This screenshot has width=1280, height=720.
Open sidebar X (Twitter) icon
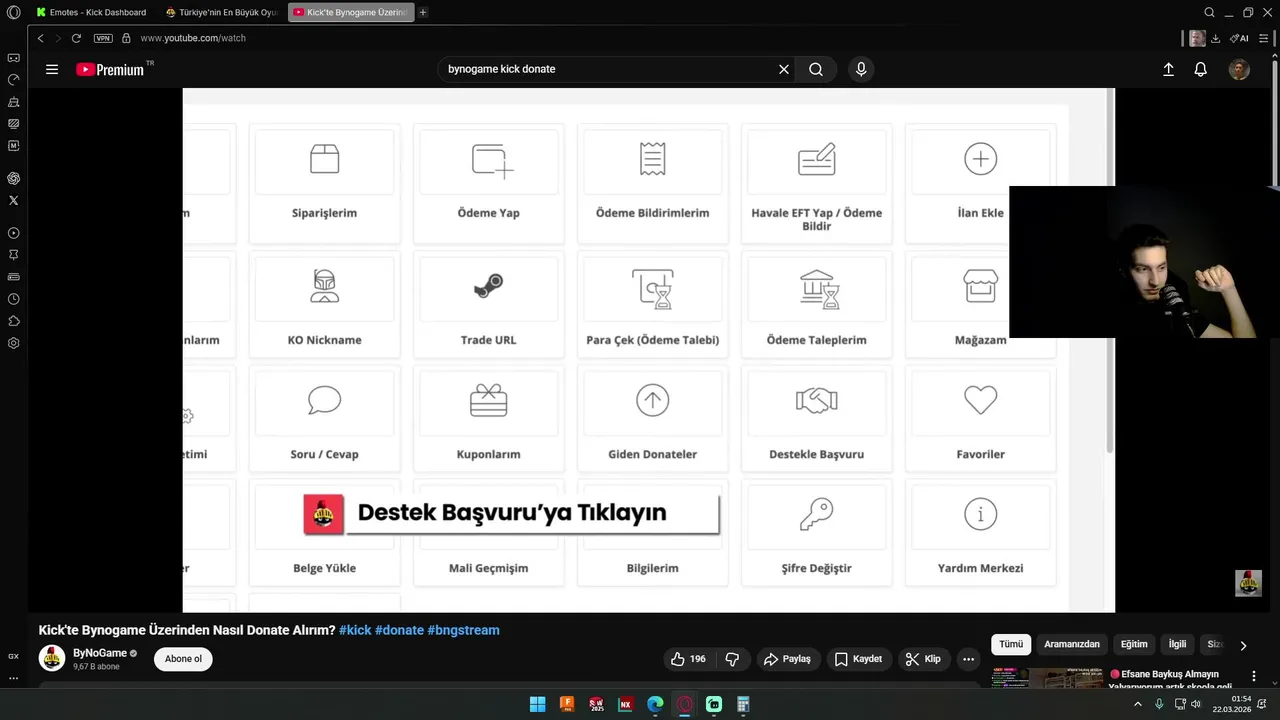13,200
